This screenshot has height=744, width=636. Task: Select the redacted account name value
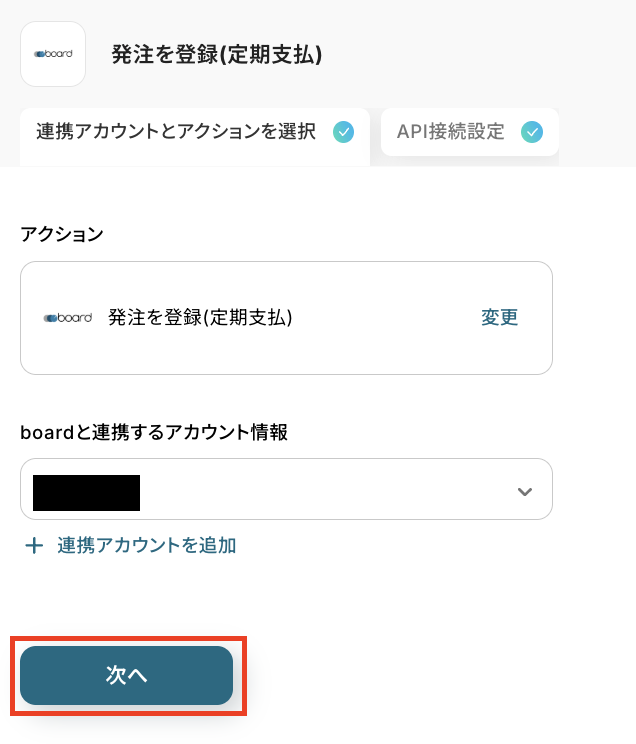tap(86, 493)
